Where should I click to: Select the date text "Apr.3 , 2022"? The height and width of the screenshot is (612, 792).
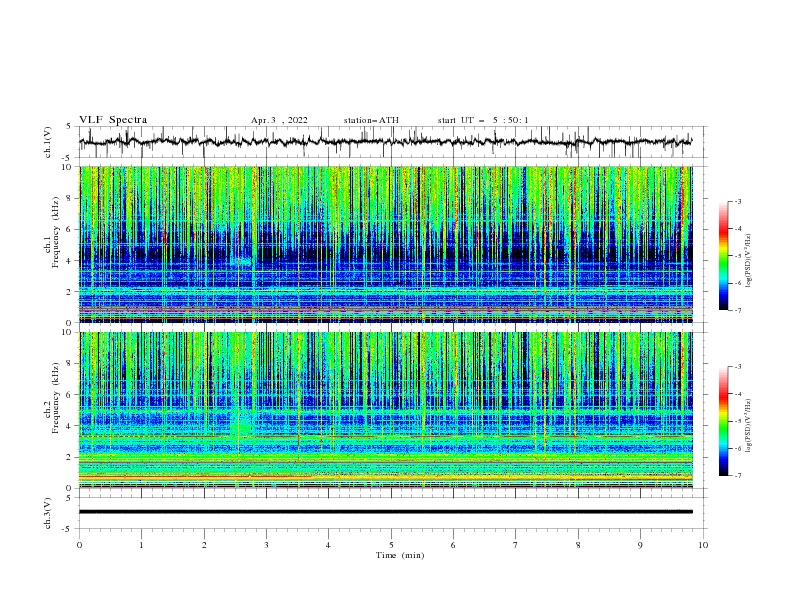(279, 120)
